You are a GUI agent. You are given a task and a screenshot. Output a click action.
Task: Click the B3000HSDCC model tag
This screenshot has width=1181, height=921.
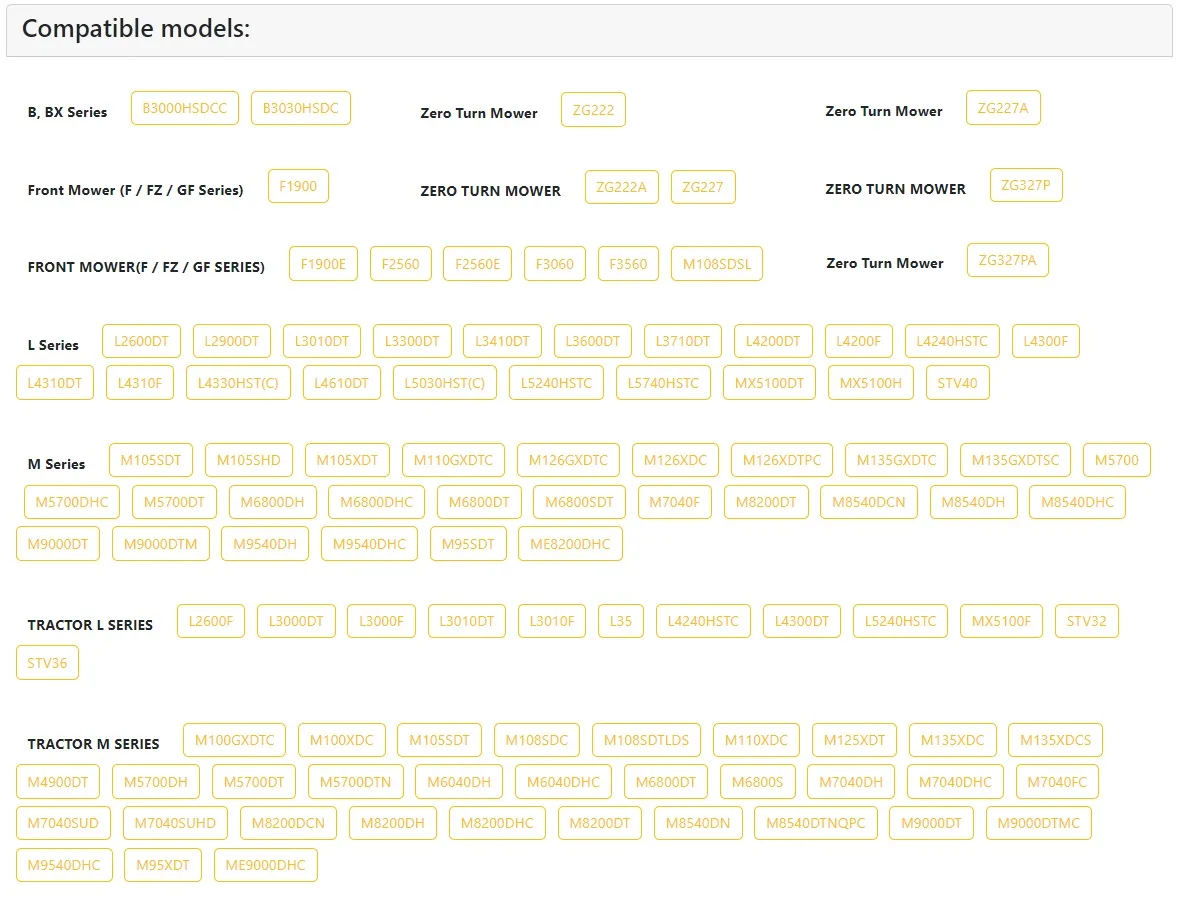pos(185,108)
